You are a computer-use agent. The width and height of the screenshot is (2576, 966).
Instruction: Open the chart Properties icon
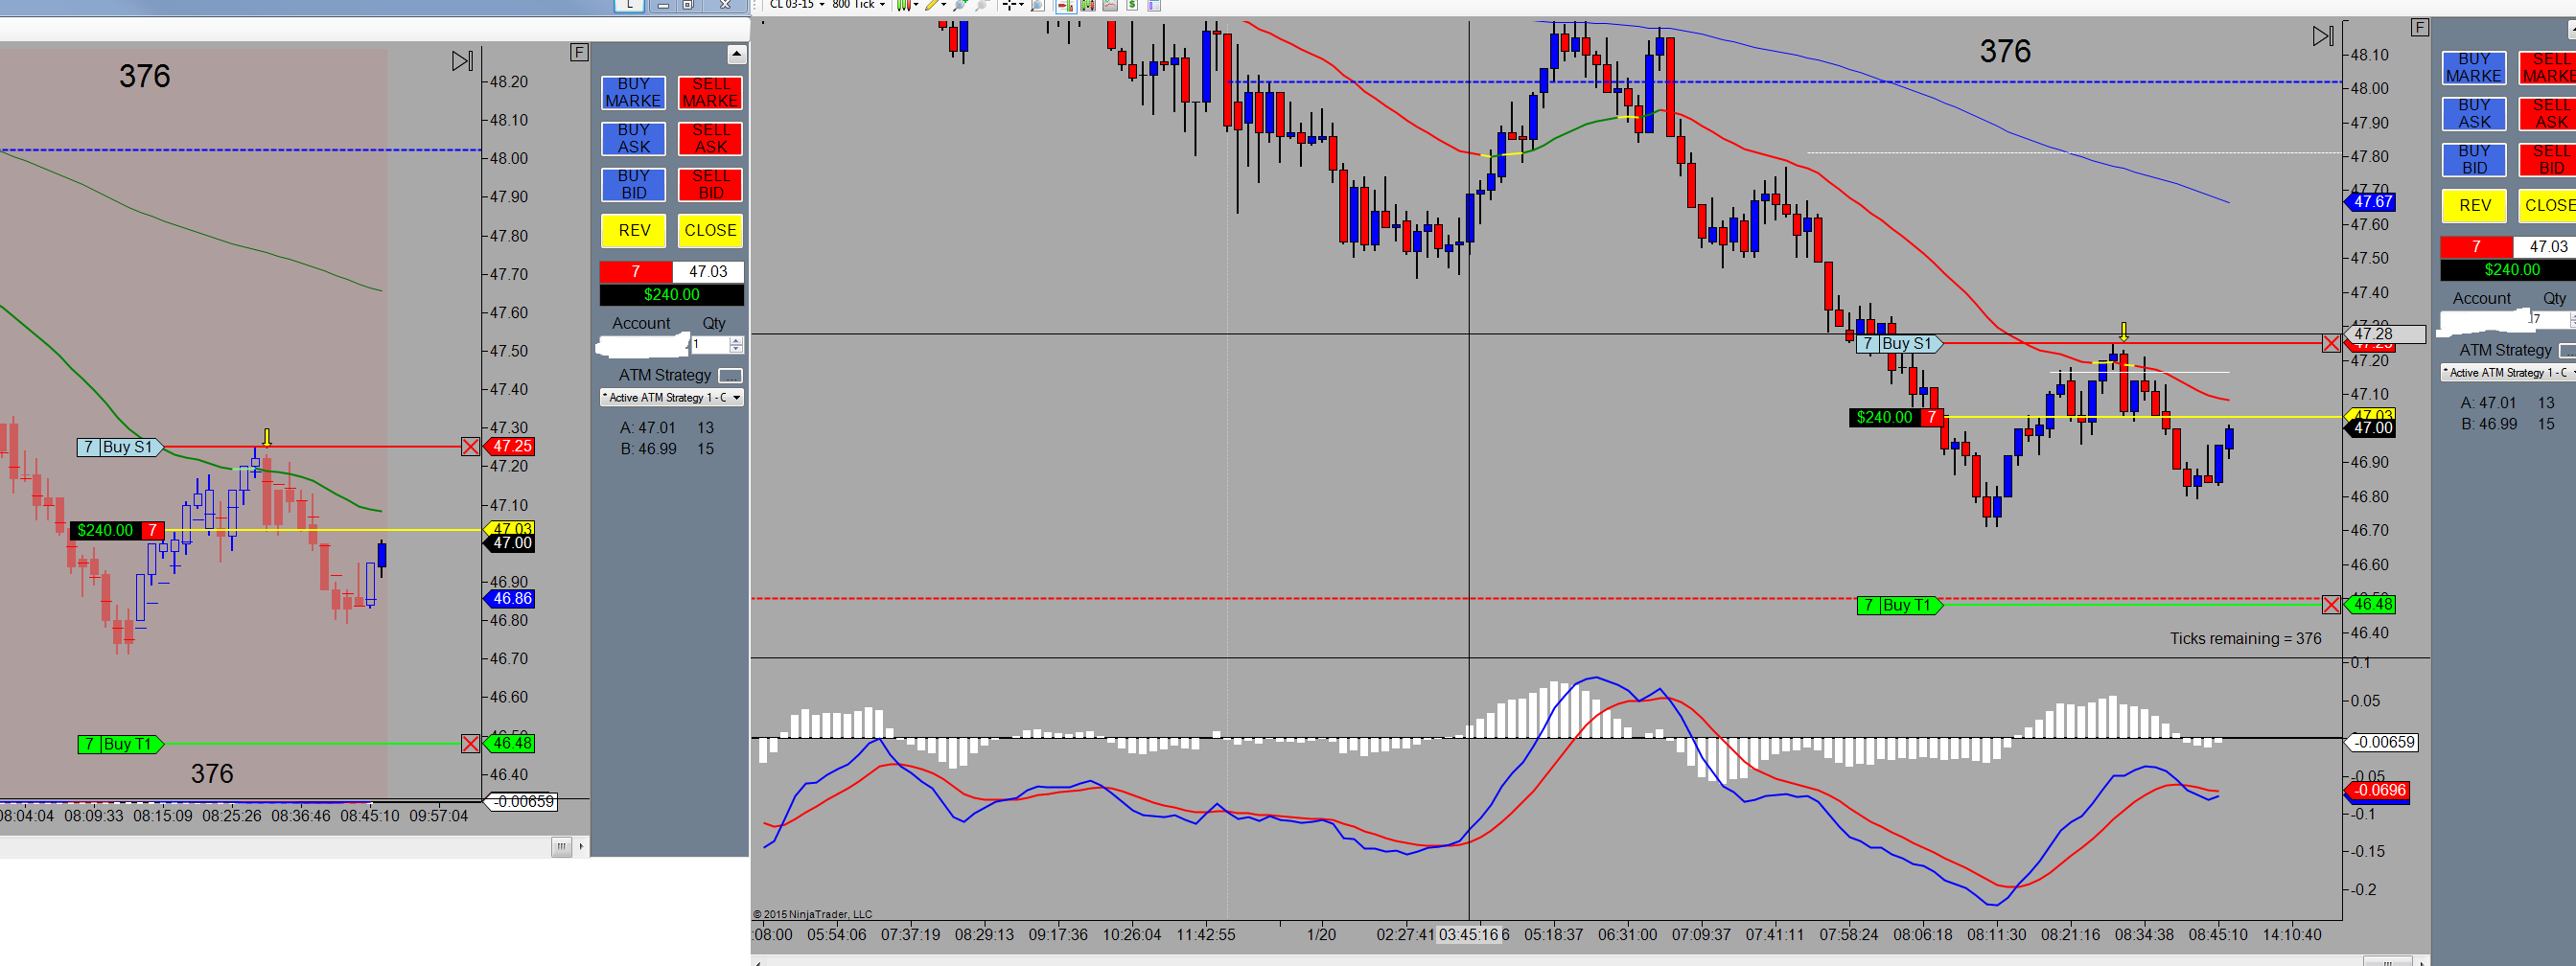(x=1154, y=4)
